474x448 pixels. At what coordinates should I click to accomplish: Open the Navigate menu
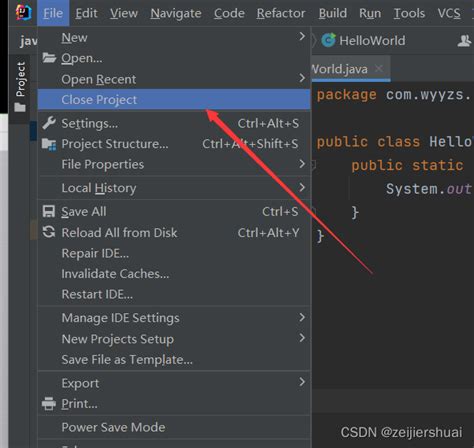[x=176, y=13]
